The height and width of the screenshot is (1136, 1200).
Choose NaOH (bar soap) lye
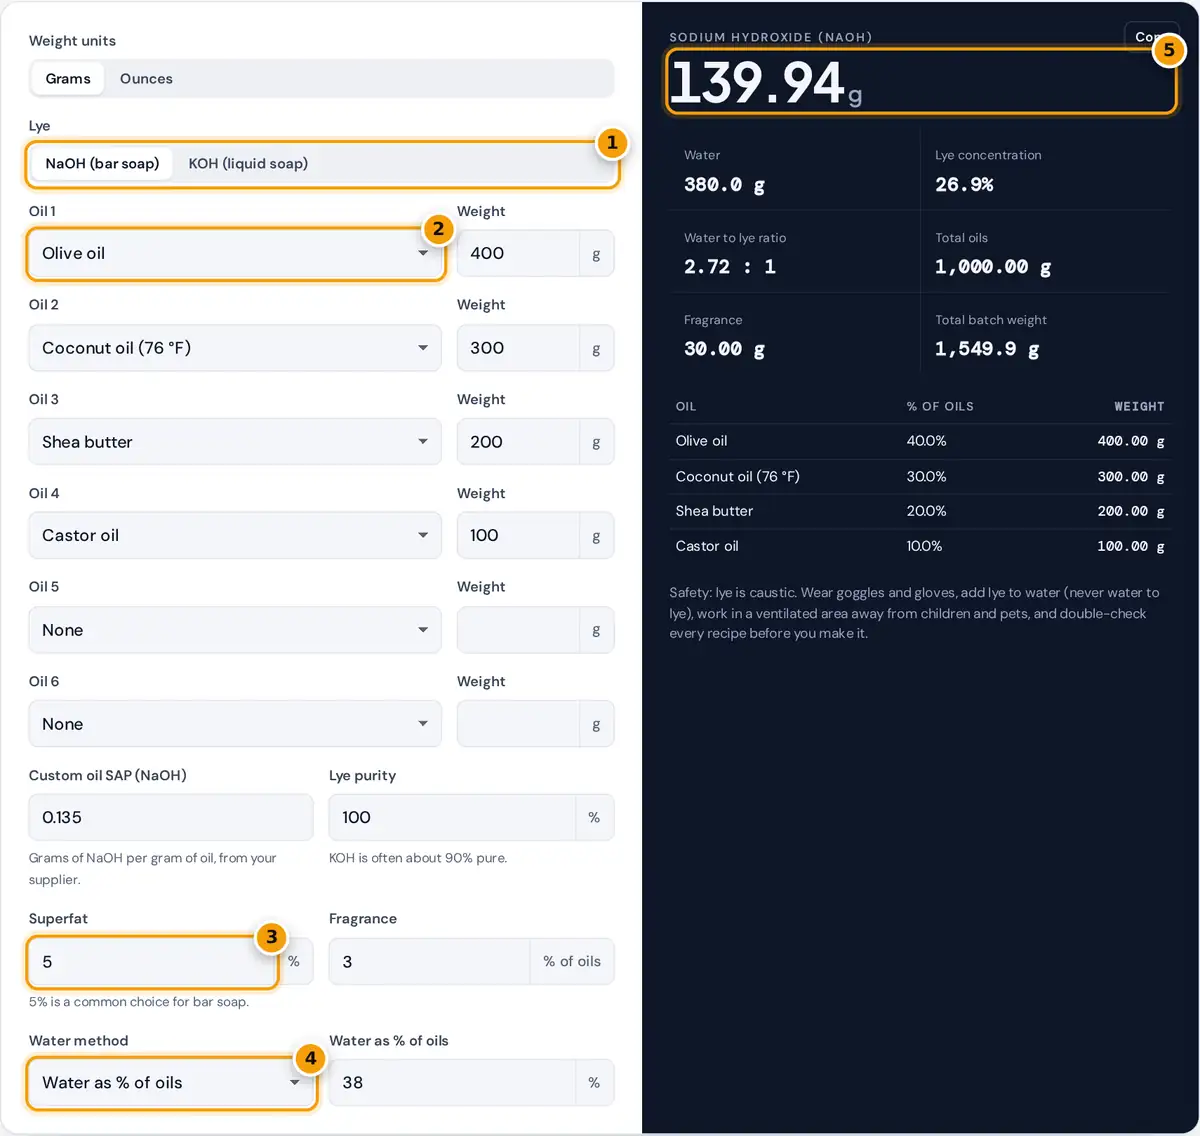pos(102,164)
